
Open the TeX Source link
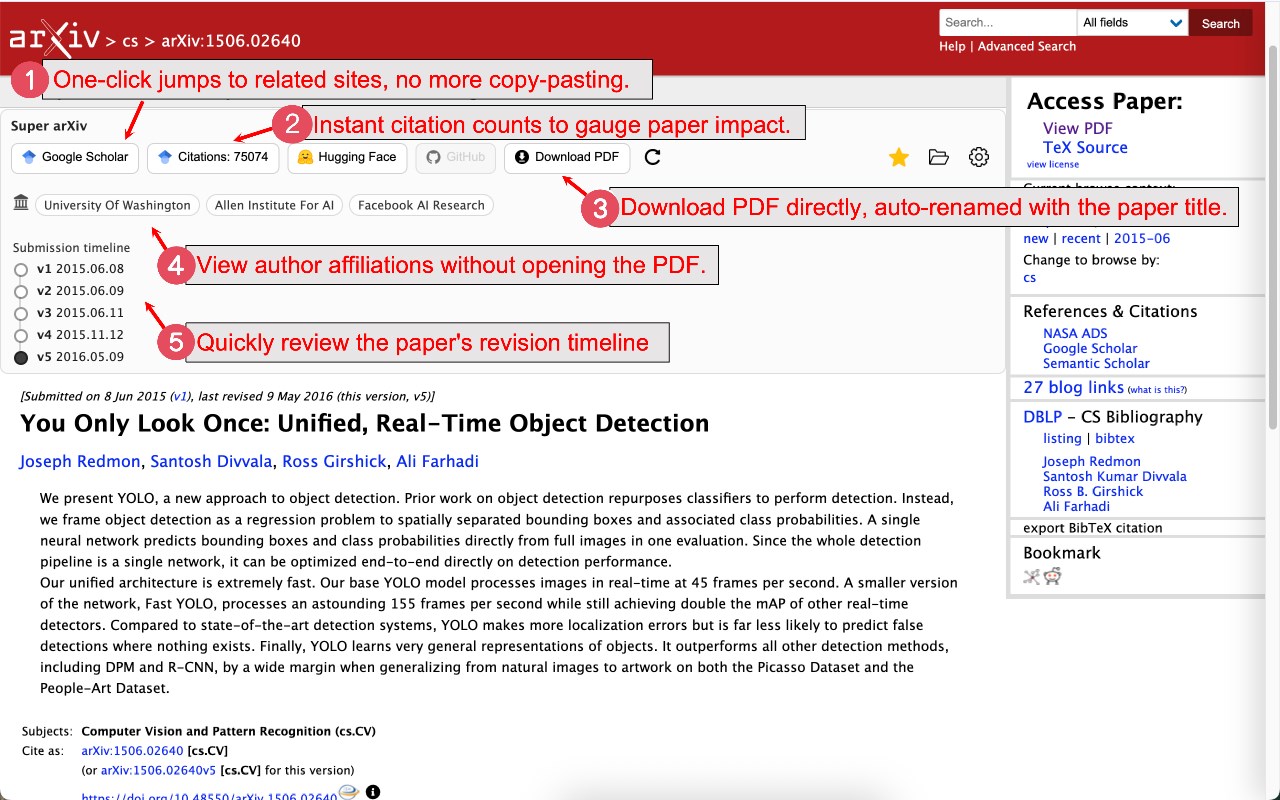click(1085, 147)
